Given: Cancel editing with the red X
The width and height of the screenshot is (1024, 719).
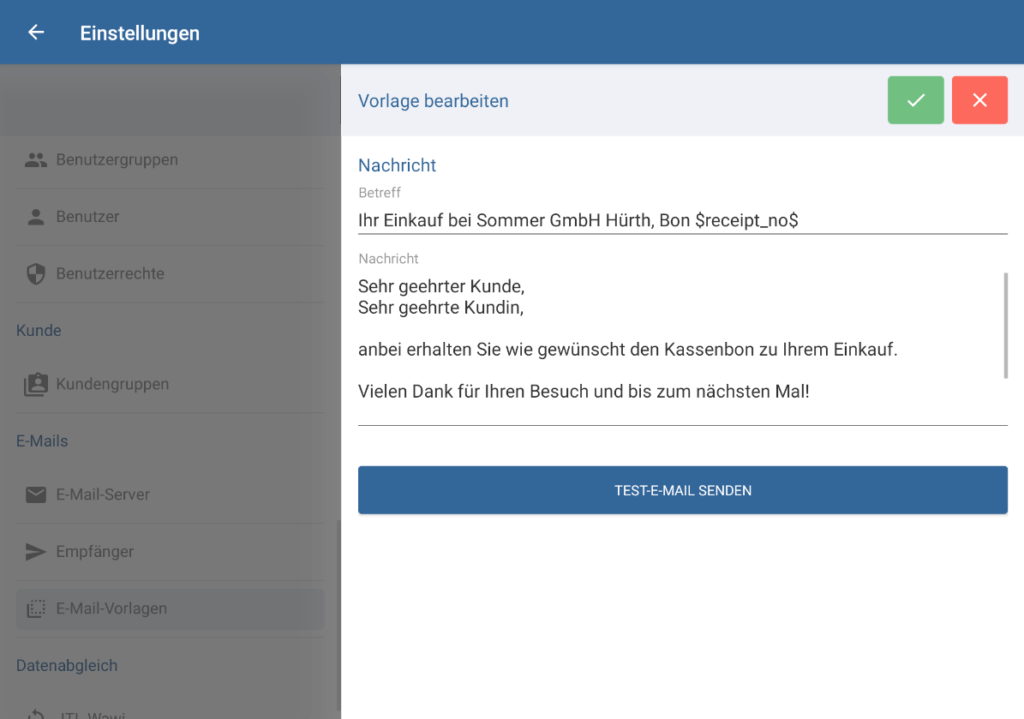Looking at the screenshot, I should tap(980, 100).
